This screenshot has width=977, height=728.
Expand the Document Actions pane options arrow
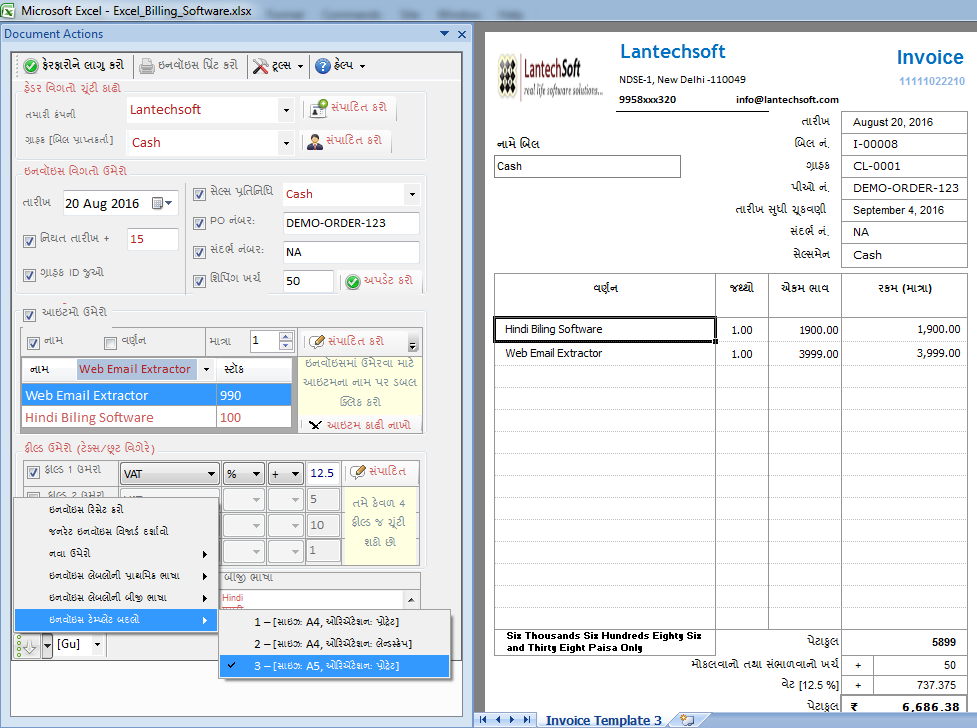click(x=444, y=34)
